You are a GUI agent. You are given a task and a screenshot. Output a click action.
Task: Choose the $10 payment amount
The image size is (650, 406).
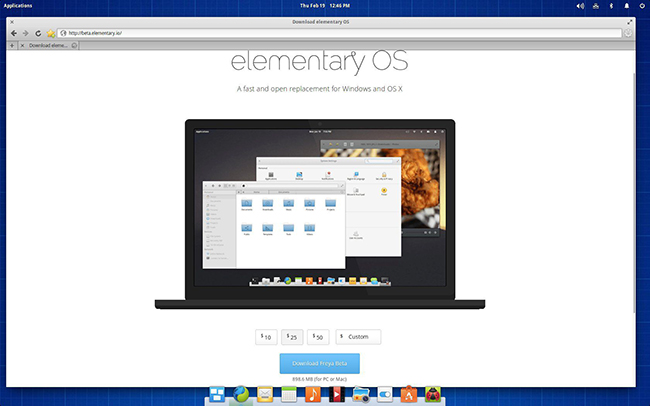266,337
